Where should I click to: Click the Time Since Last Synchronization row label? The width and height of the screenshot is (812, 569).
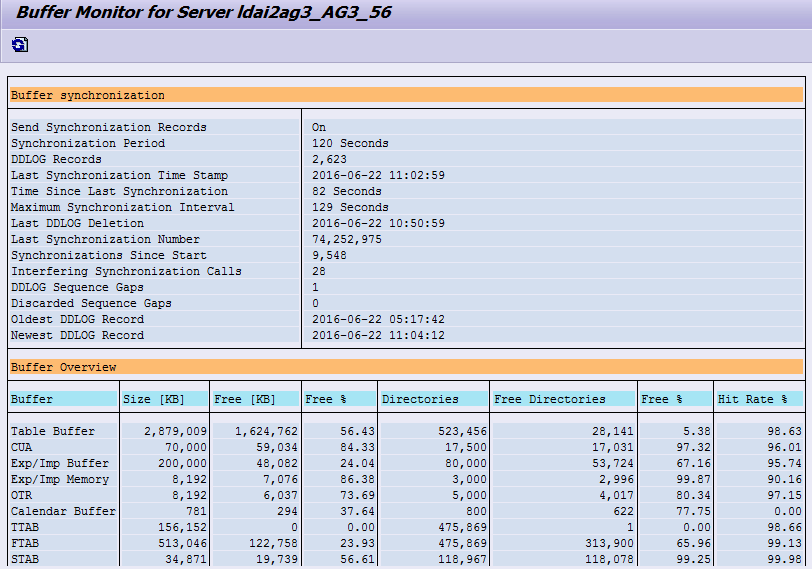120,192
